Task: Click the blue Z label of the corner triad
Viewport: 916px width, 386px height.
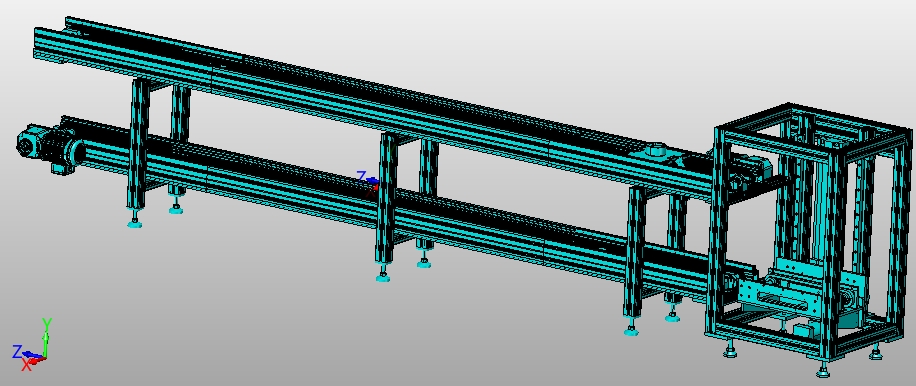Action: 17,351
